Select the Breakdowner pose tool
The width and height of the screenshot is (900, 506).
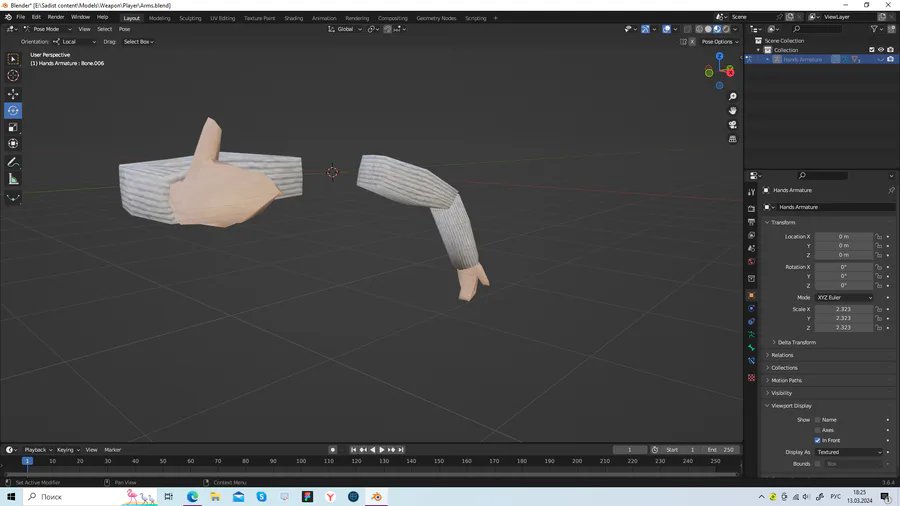pos(13,198)
